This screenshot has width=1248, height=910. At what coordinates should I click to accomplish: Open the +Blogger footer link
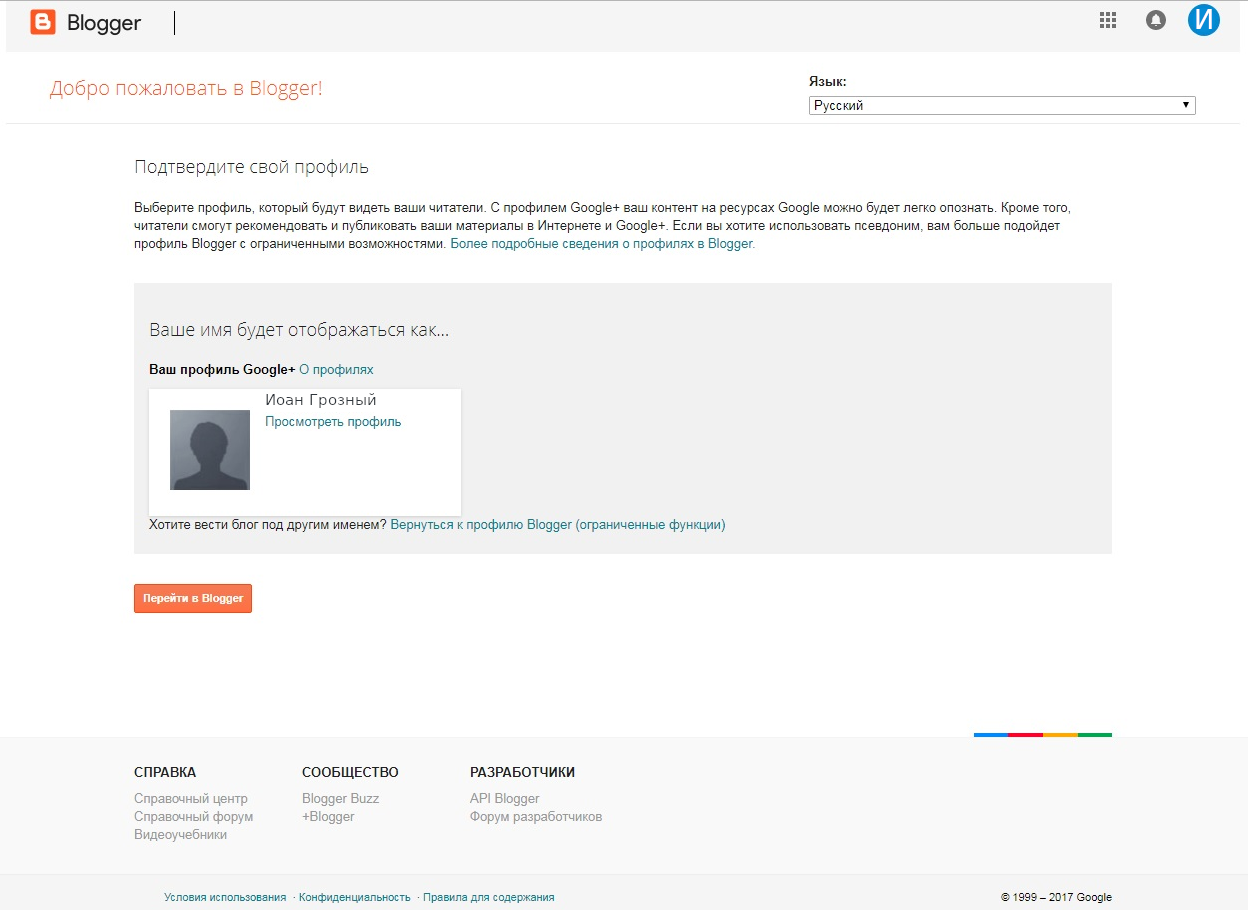(x=328, y=817)
